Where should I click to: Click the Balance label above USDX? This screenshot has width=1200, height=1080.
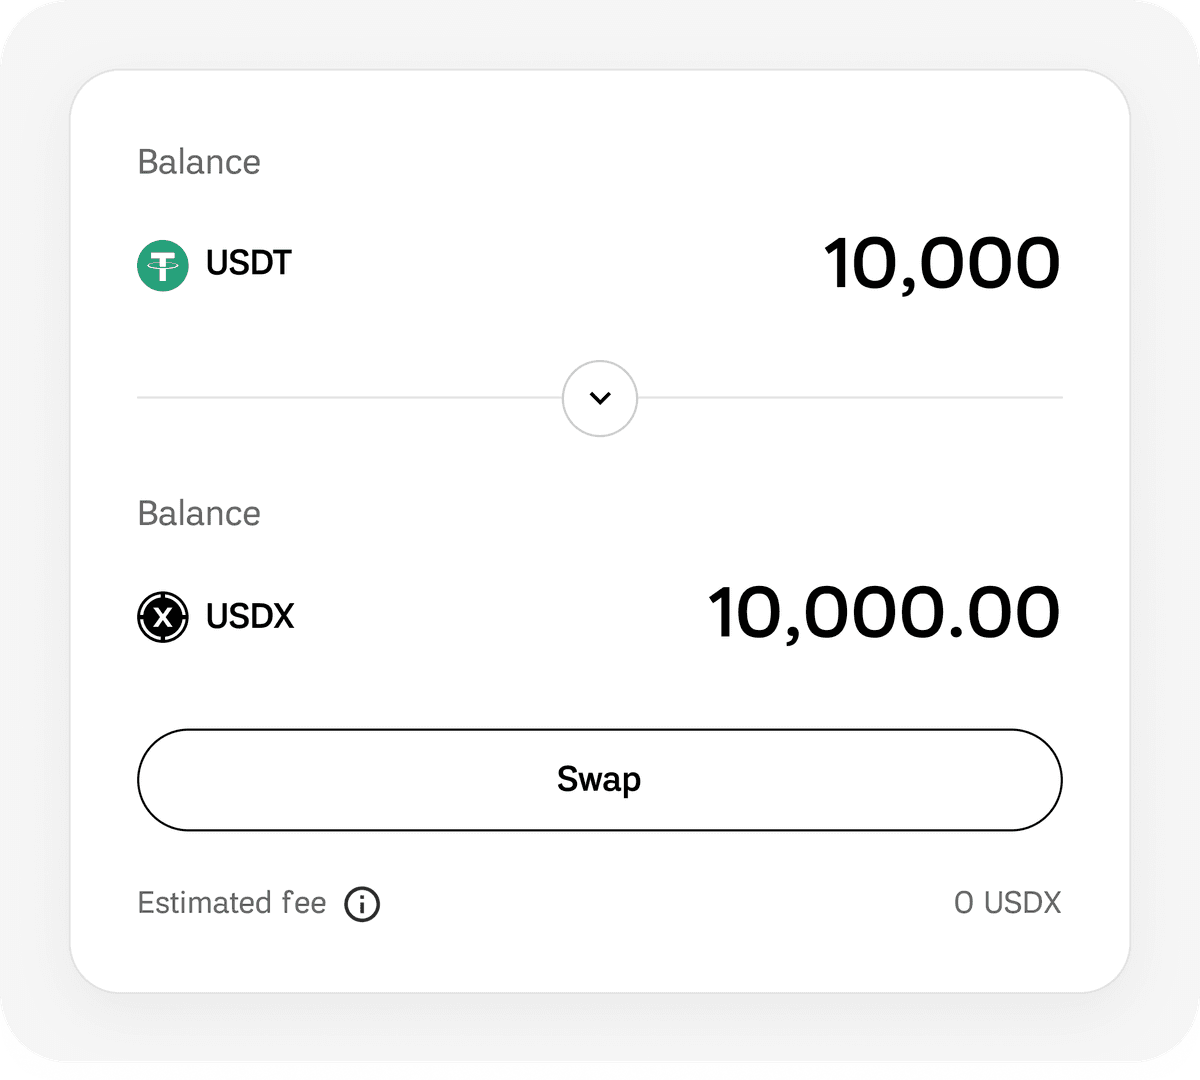click(x=199, y=514)
